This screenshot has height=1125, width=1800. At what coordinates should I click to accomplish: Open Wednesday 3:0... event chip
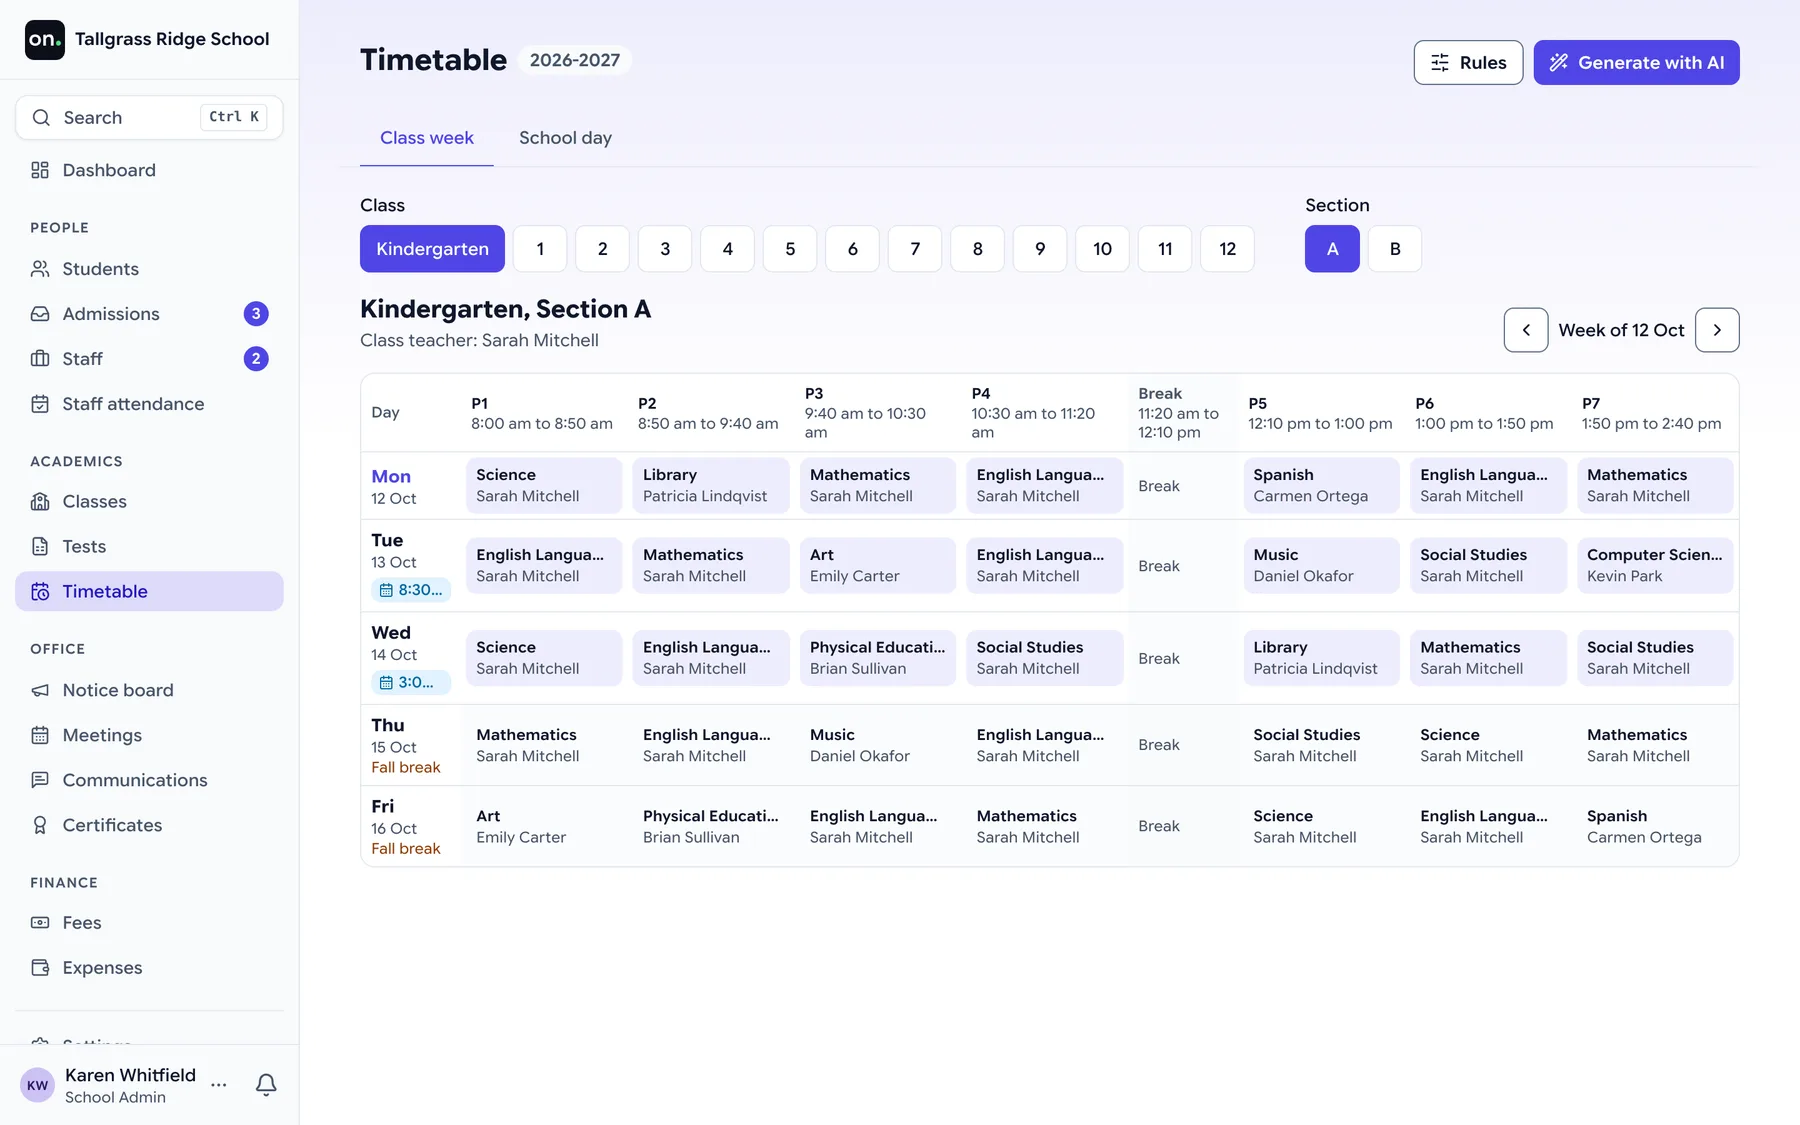(x=411, y=682)
